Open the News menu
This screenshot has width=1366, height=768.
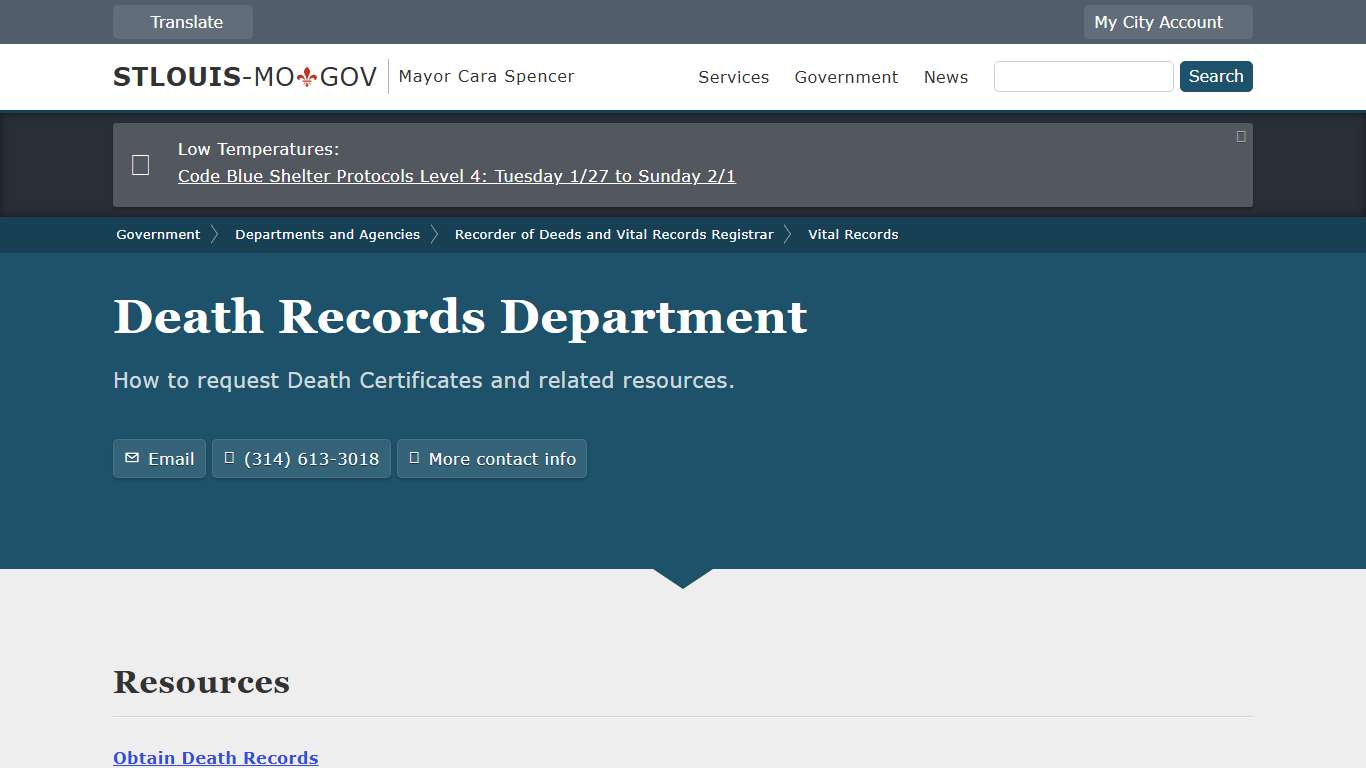(945, 77)
